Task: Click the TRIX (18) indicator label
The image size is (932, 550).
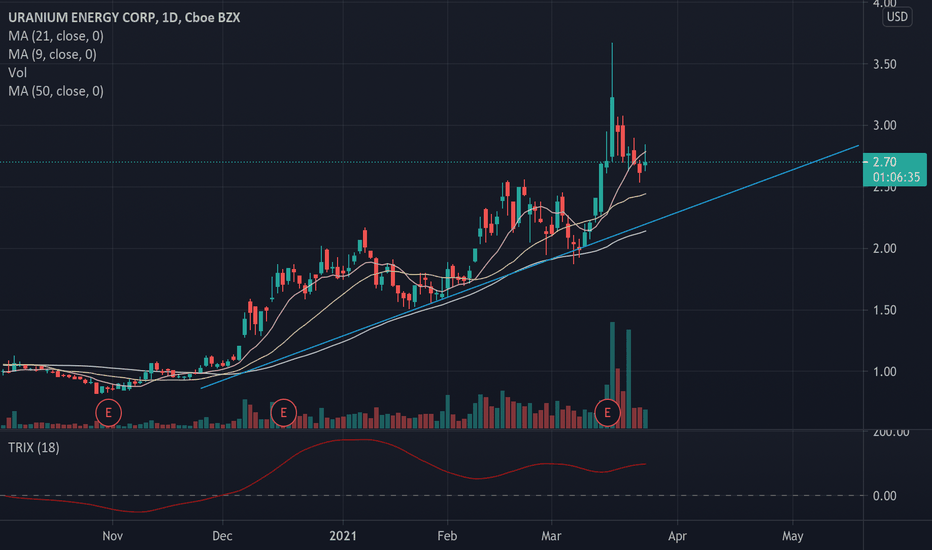Action: point(34,448)
